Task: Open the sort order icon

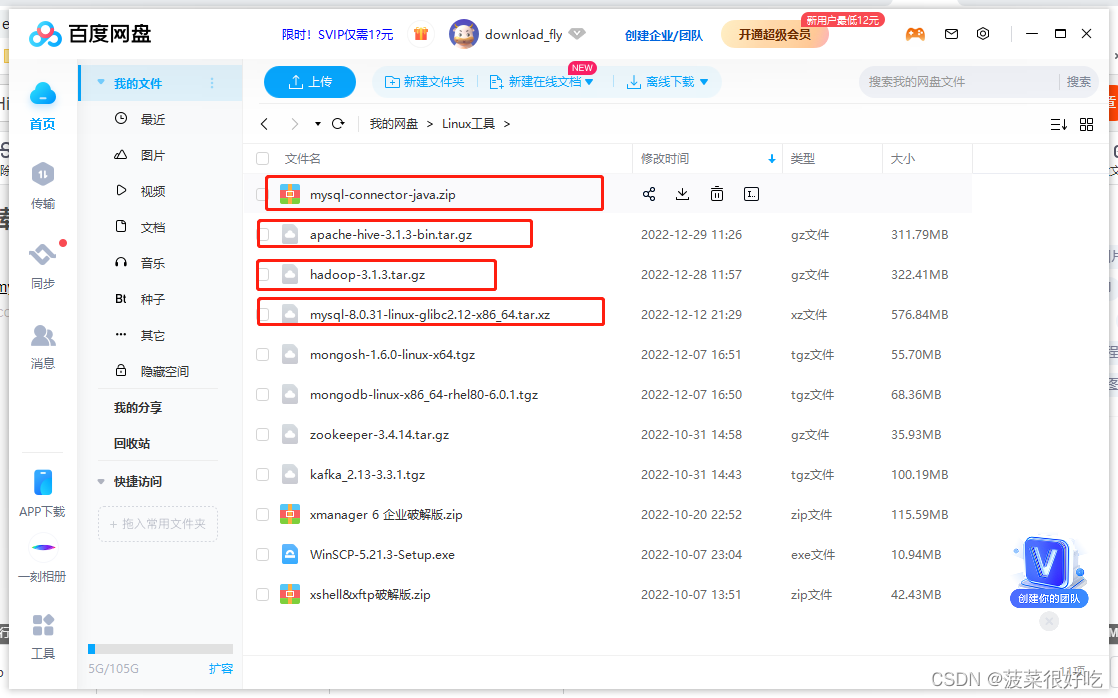Action: tap(1059, 125)
